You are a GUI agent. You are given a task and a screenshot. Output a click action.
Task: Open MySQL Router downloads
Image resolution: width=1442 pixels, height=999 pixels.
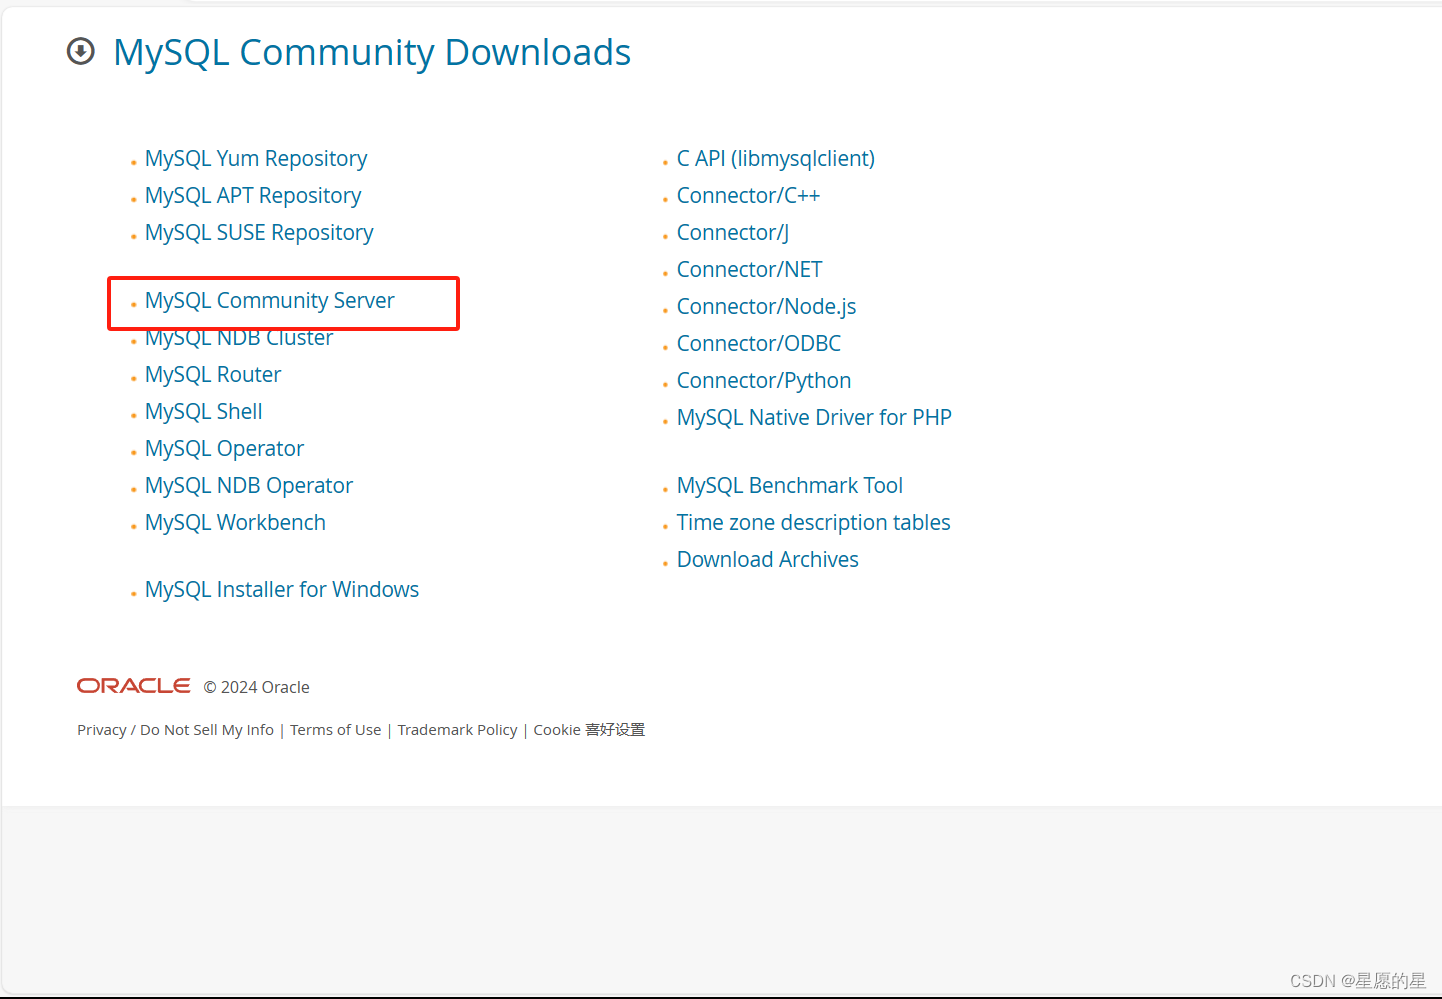point(213,374)
